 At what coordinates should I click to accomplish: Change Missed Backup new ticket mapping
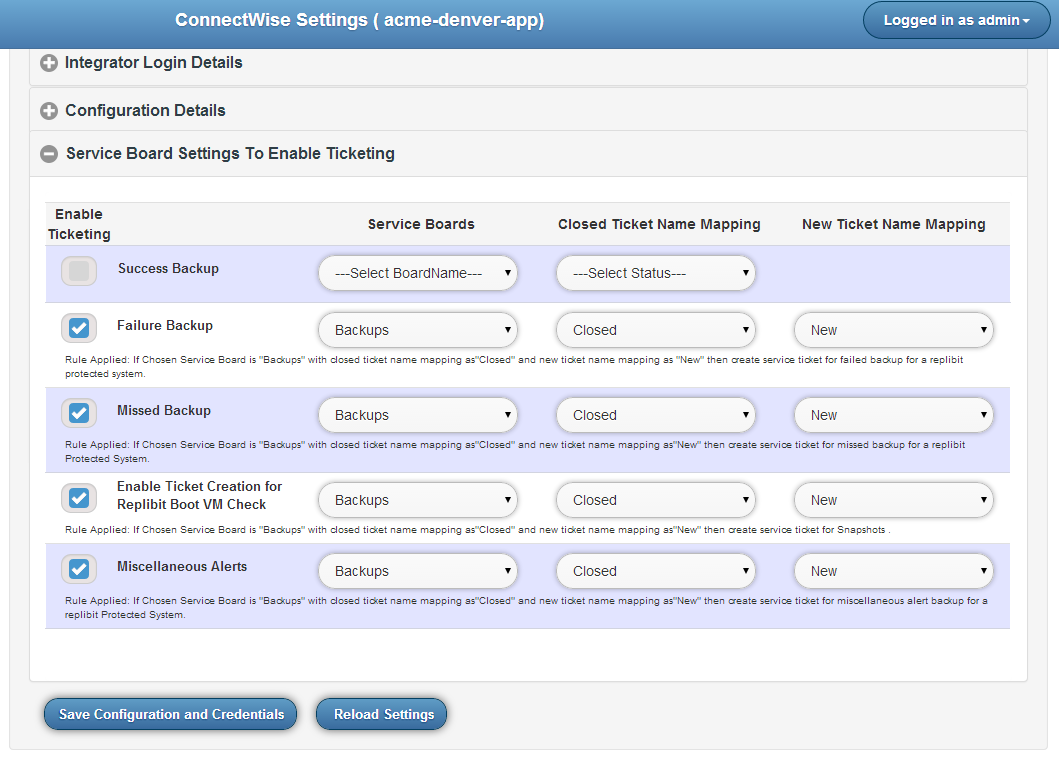click(x=894, y=415)
